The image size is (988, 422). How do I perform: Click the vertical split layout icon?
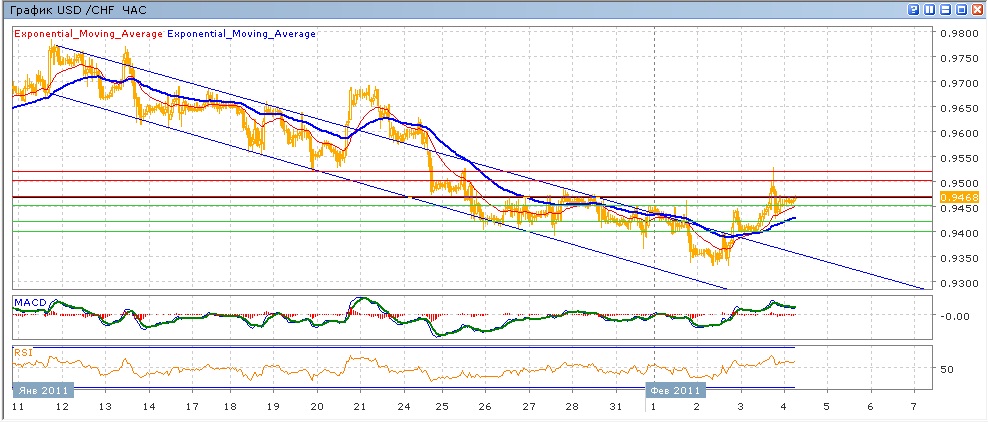[x=930, y=9]
